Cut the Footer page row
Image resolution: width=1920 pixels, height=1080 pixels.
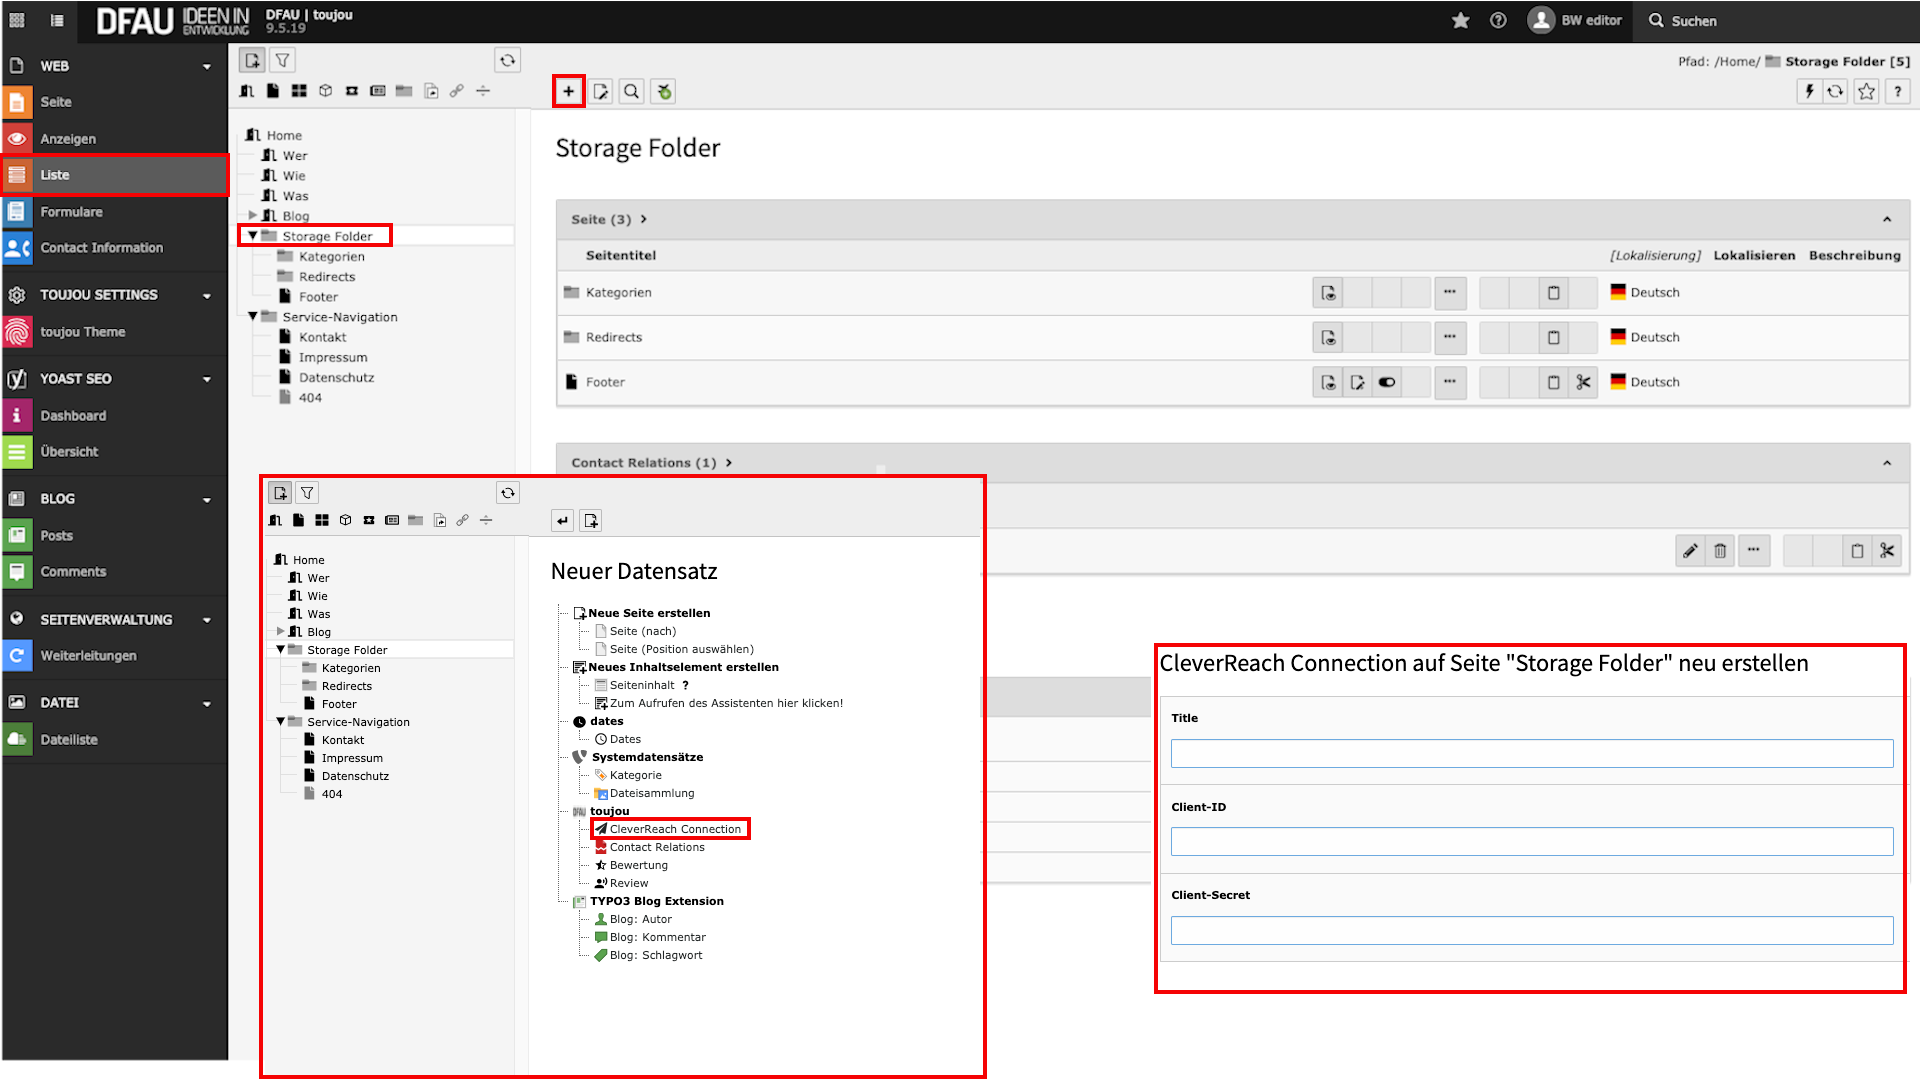point(1583,383)
